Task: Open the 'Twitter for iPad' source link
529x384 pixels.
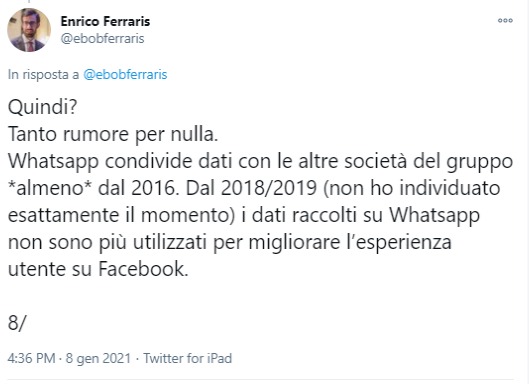Action: [188, 358]
